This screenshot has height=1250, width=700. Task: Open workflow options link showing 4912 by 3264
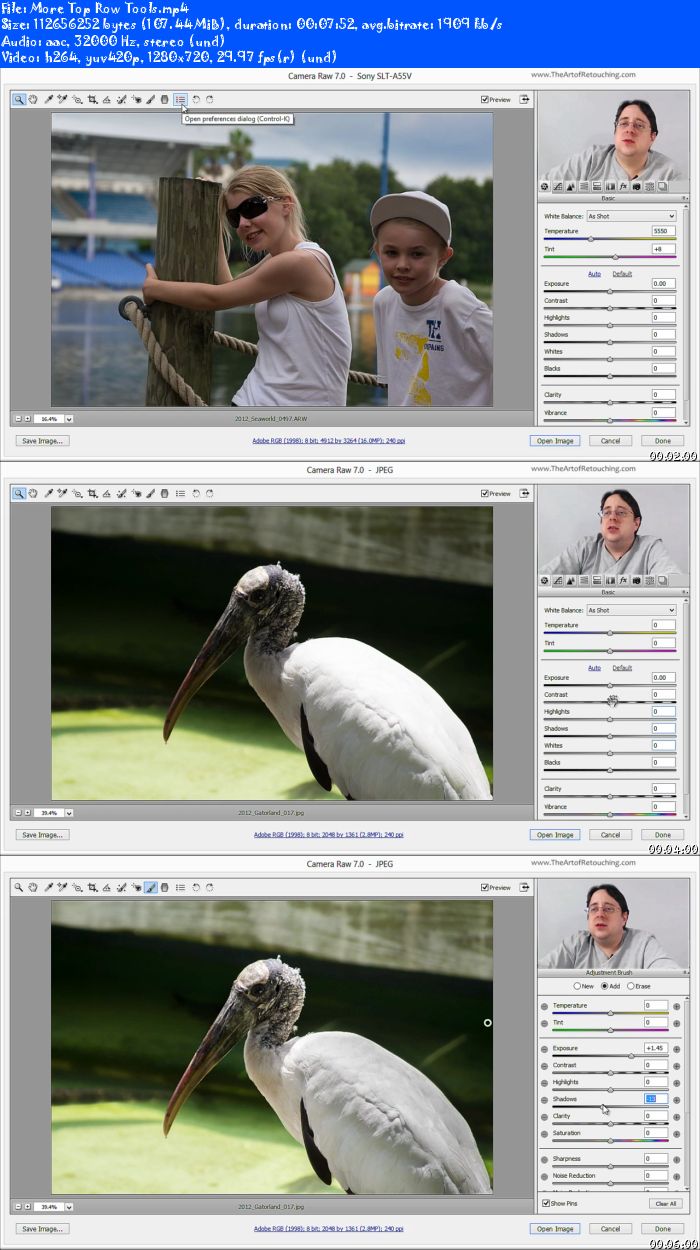pos(329,440)
